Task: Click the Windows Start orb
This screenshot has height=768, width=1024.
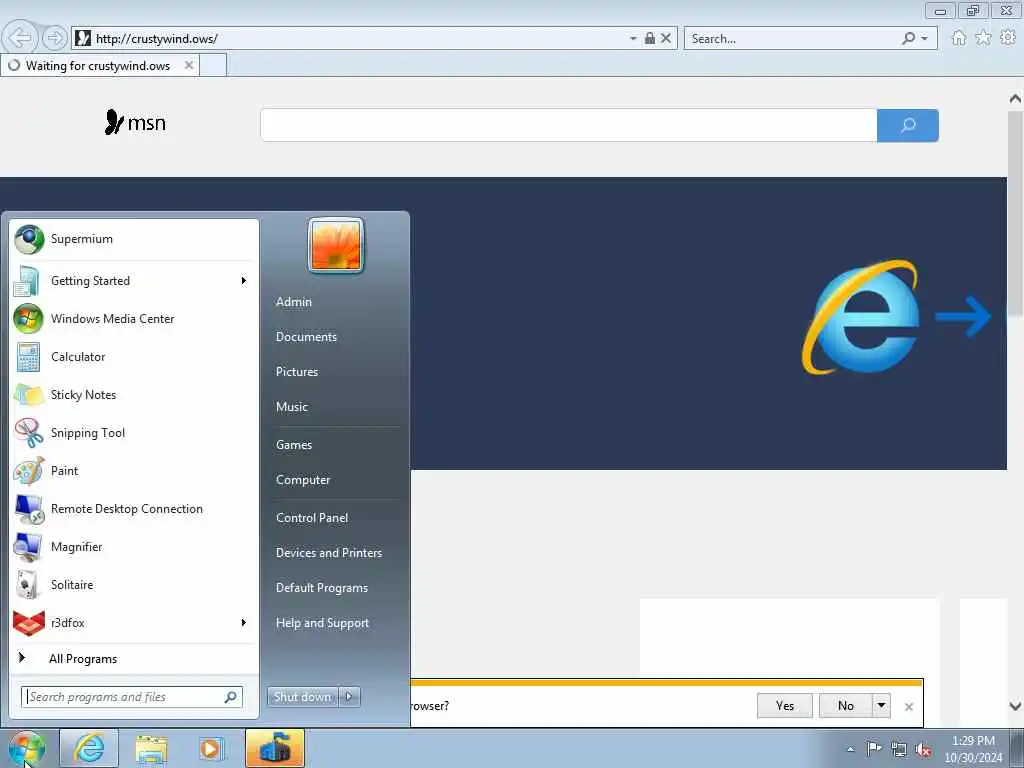Action: [27, 748]
